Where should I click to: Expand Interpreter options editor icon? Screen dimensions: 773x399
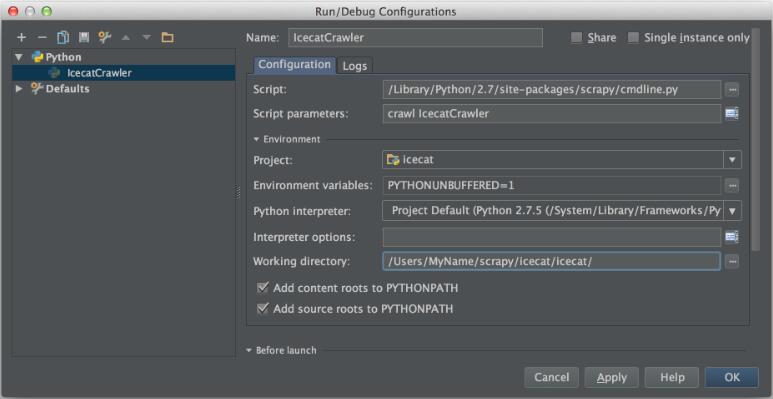(732, 237)
